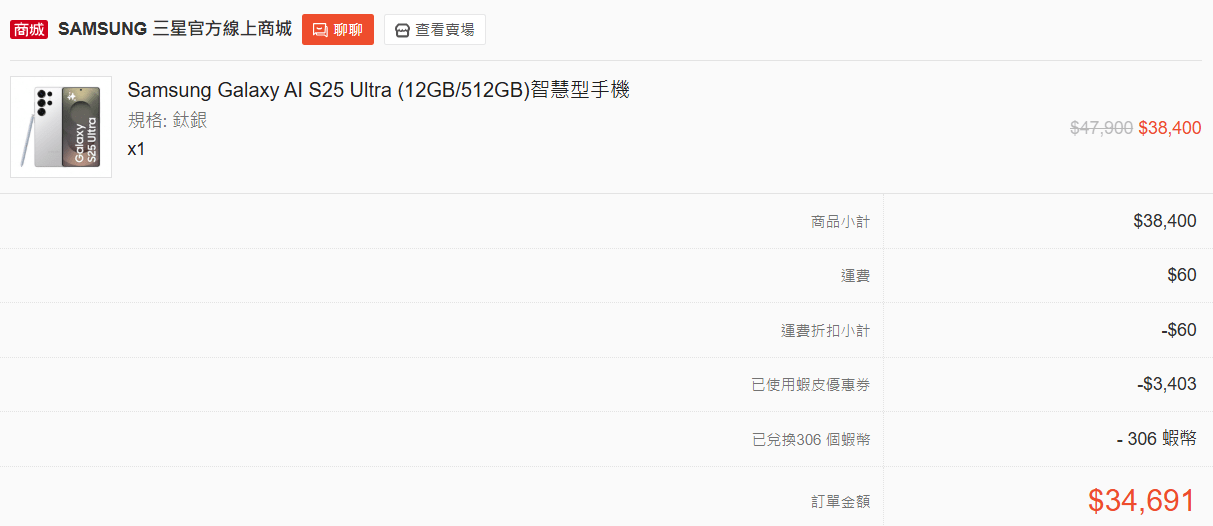Click the 訂單金額 order total label
The height and width of the screenshot is (526, 1213).
coord(840,502)
